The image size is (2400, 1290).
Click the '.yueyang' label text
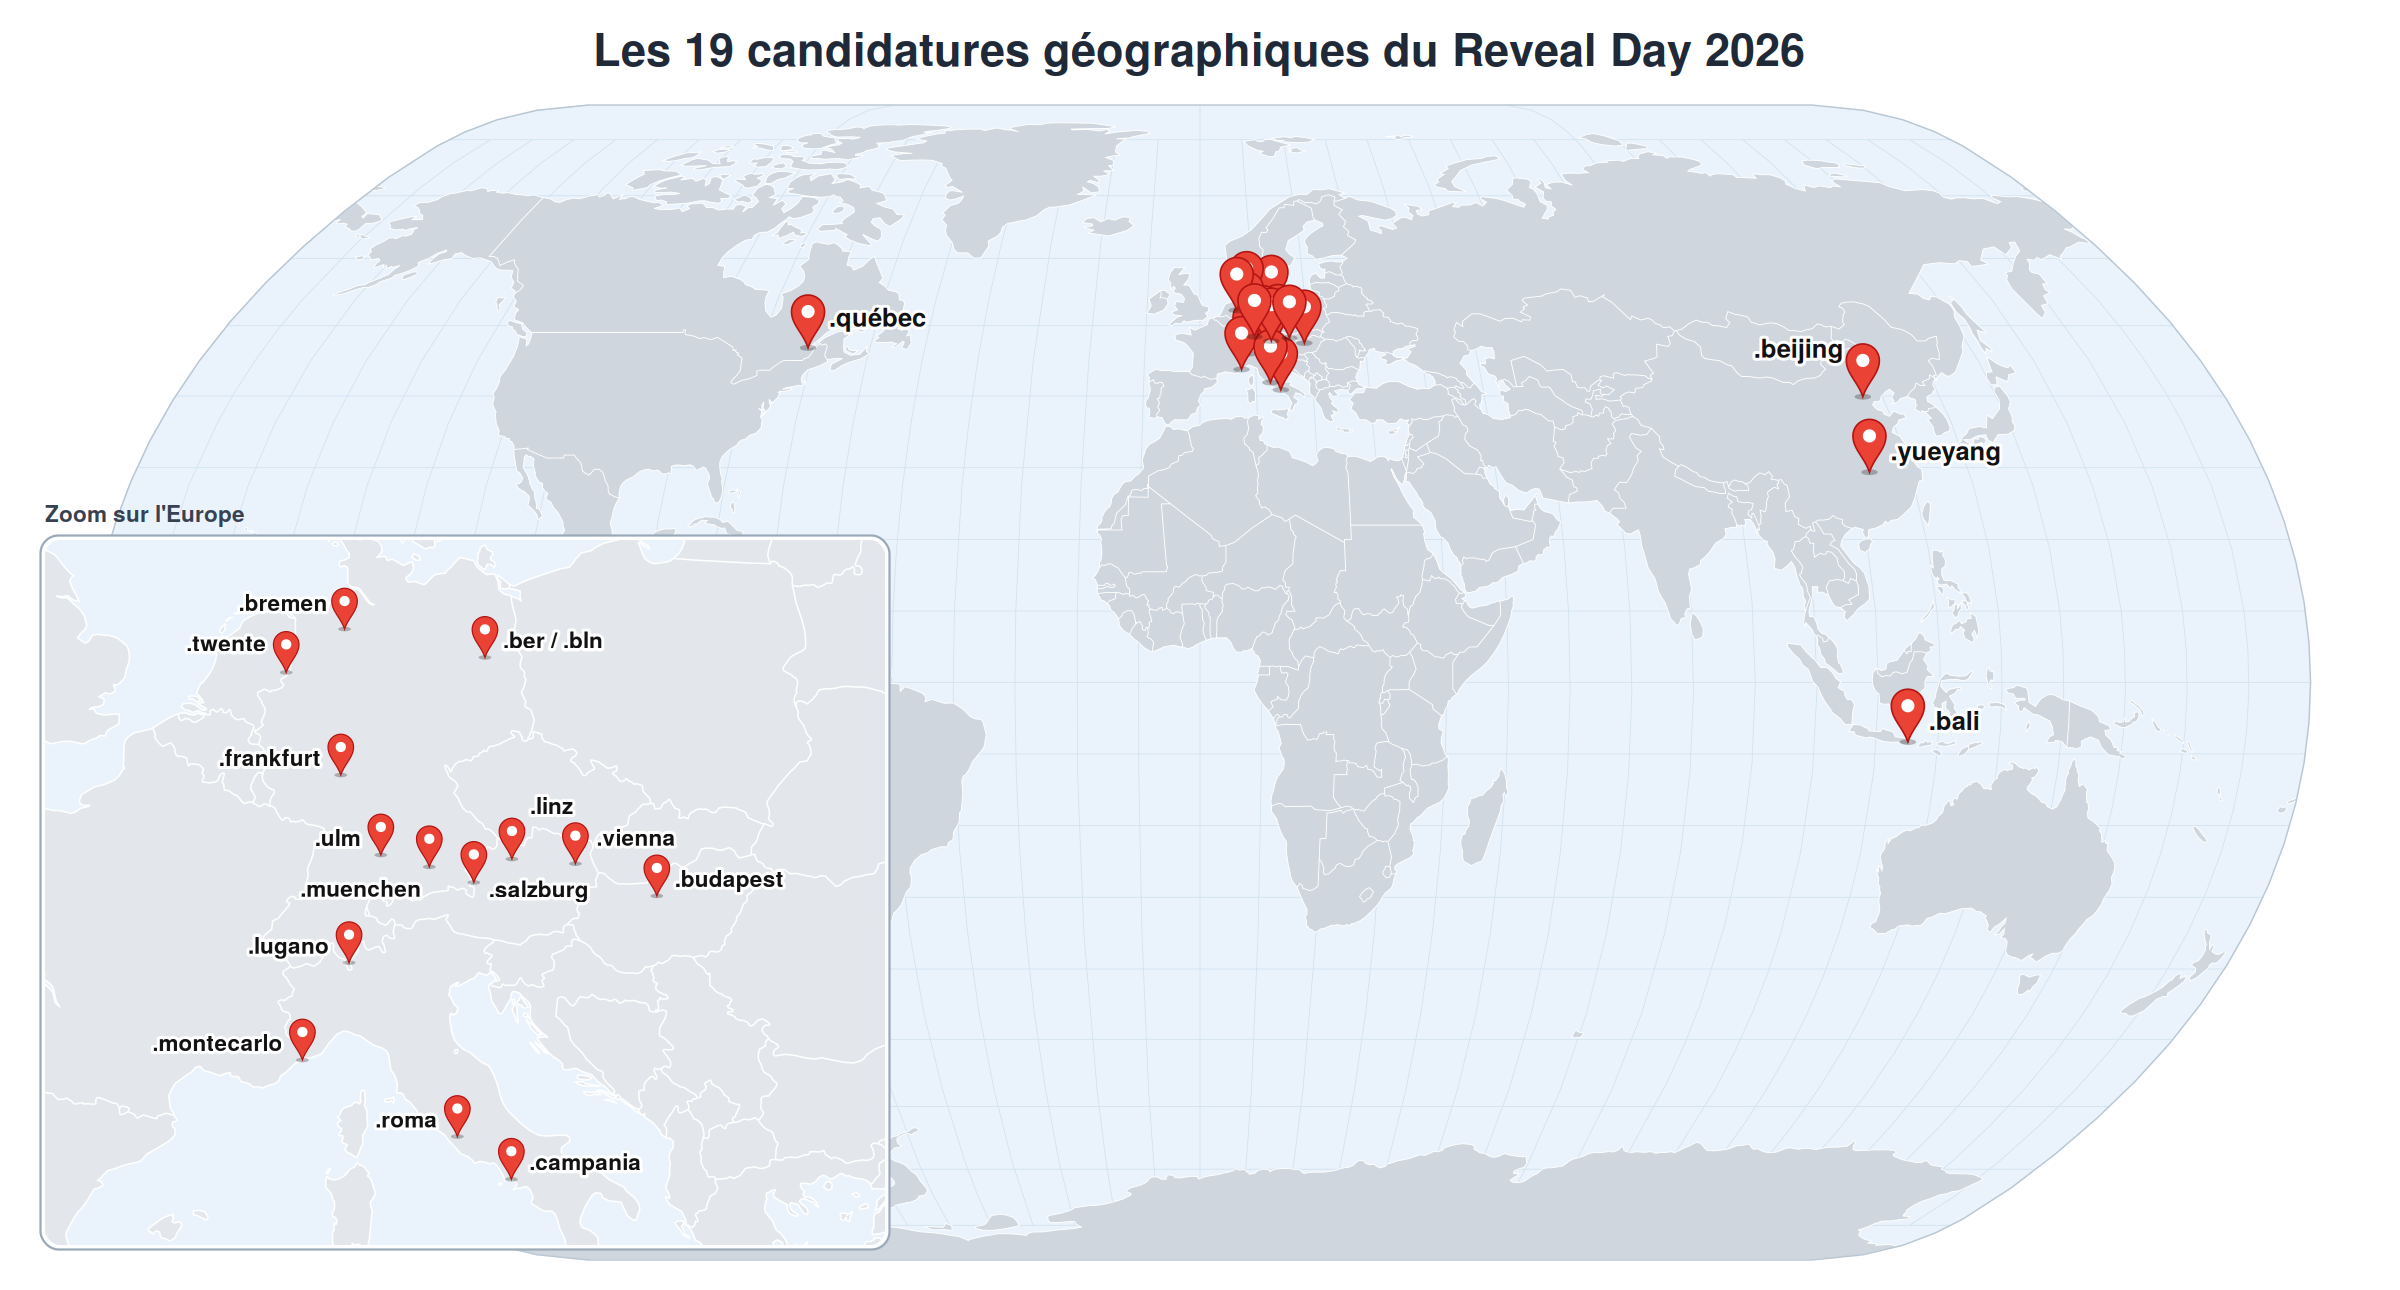click(x=1945, y=452)
